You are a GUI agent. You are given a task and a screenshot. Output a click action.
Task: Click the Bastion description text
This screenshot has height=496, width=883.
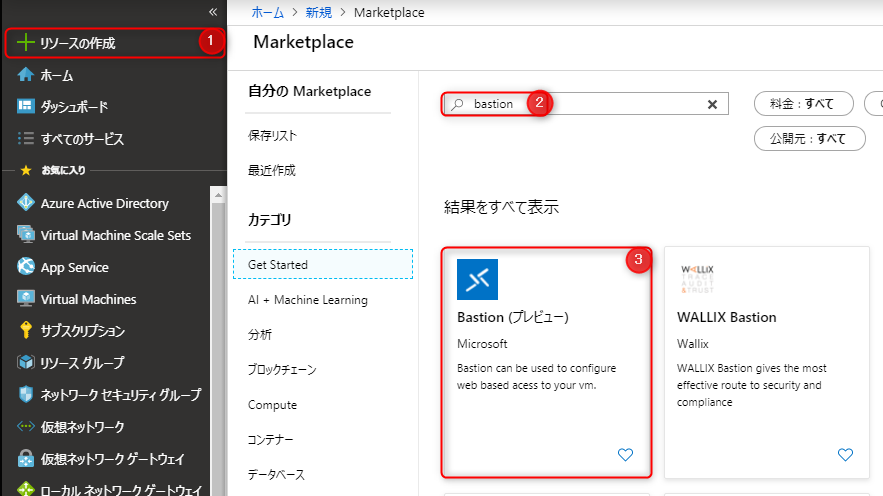point(536,377)
